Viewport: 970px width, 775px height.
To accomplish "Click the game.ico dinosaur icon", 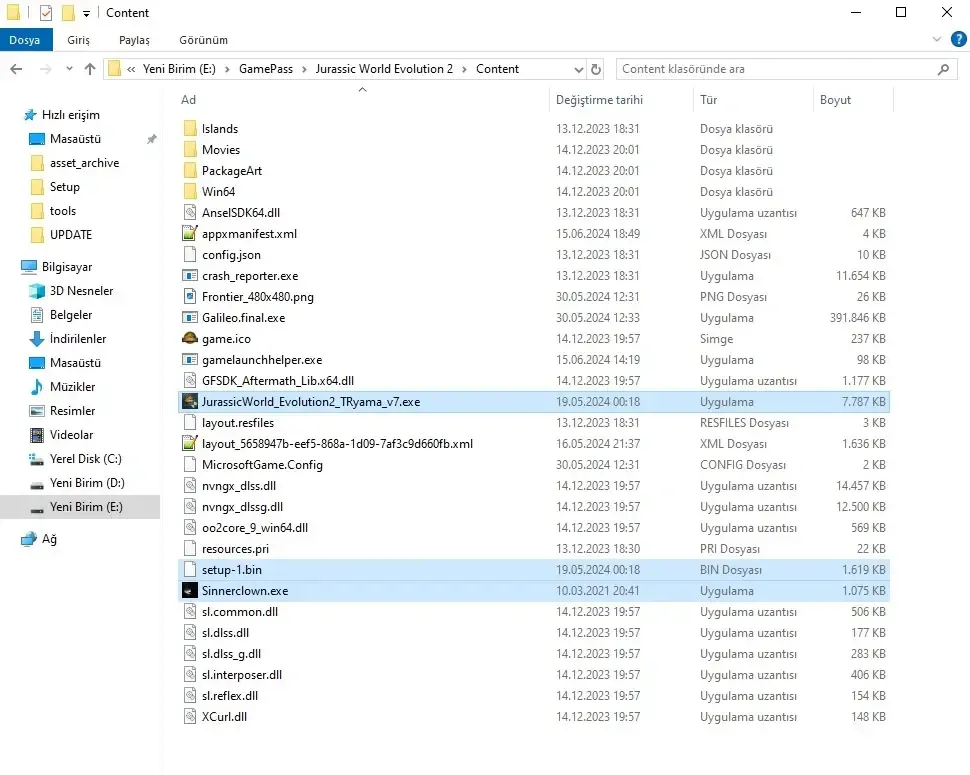I will pos(190,339).
